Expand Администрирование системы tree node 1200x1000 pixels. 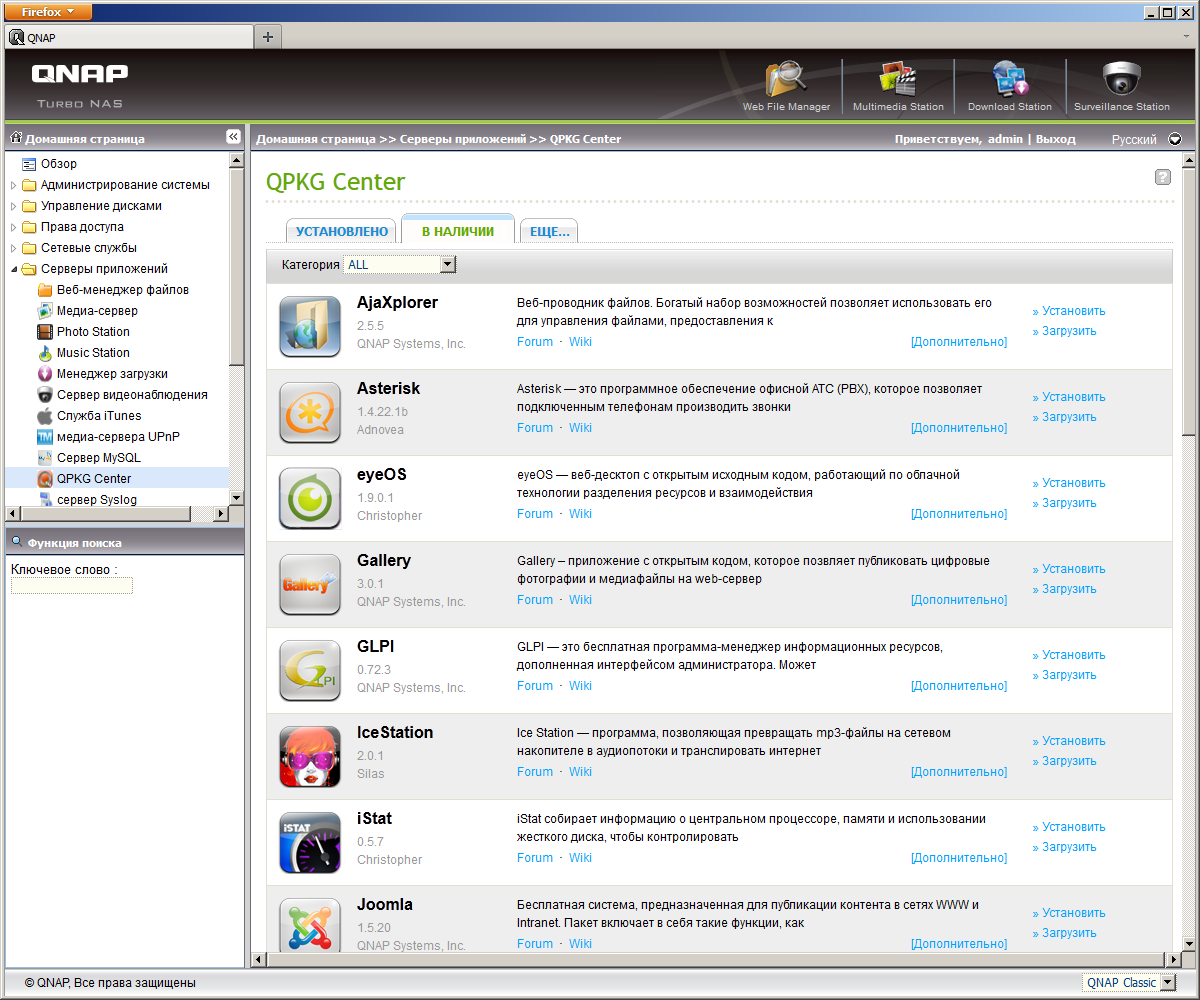tap(14, 185)
